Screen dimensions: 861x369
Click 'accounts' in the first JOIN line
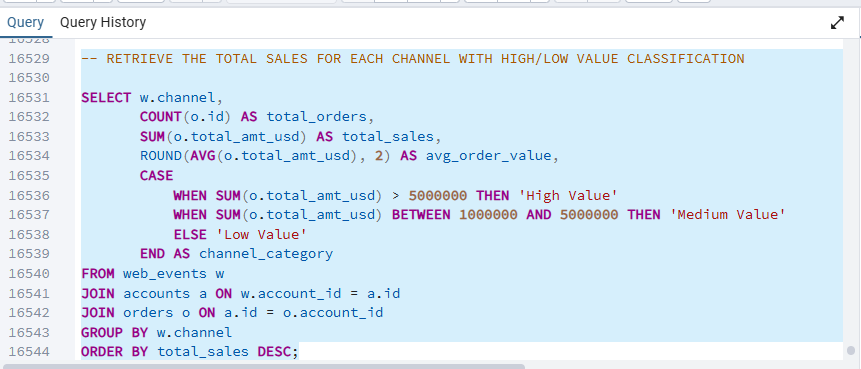[x=156, y=293]
